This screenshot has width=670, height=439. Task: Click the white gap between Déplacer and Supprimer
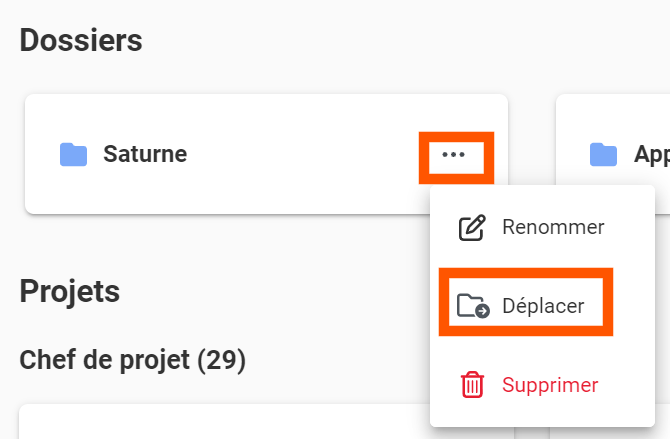(541, 348)
